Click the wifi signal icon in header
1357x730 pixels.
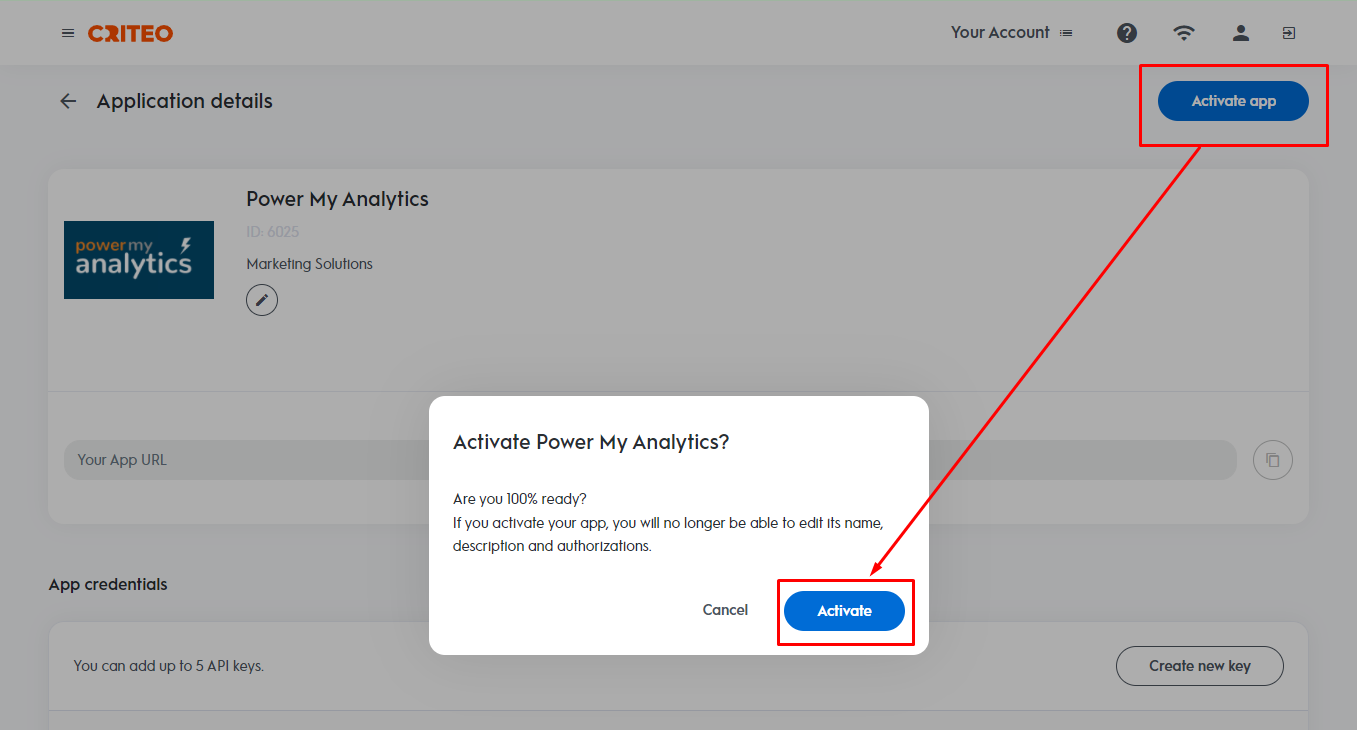click(x=1184, y=33)
